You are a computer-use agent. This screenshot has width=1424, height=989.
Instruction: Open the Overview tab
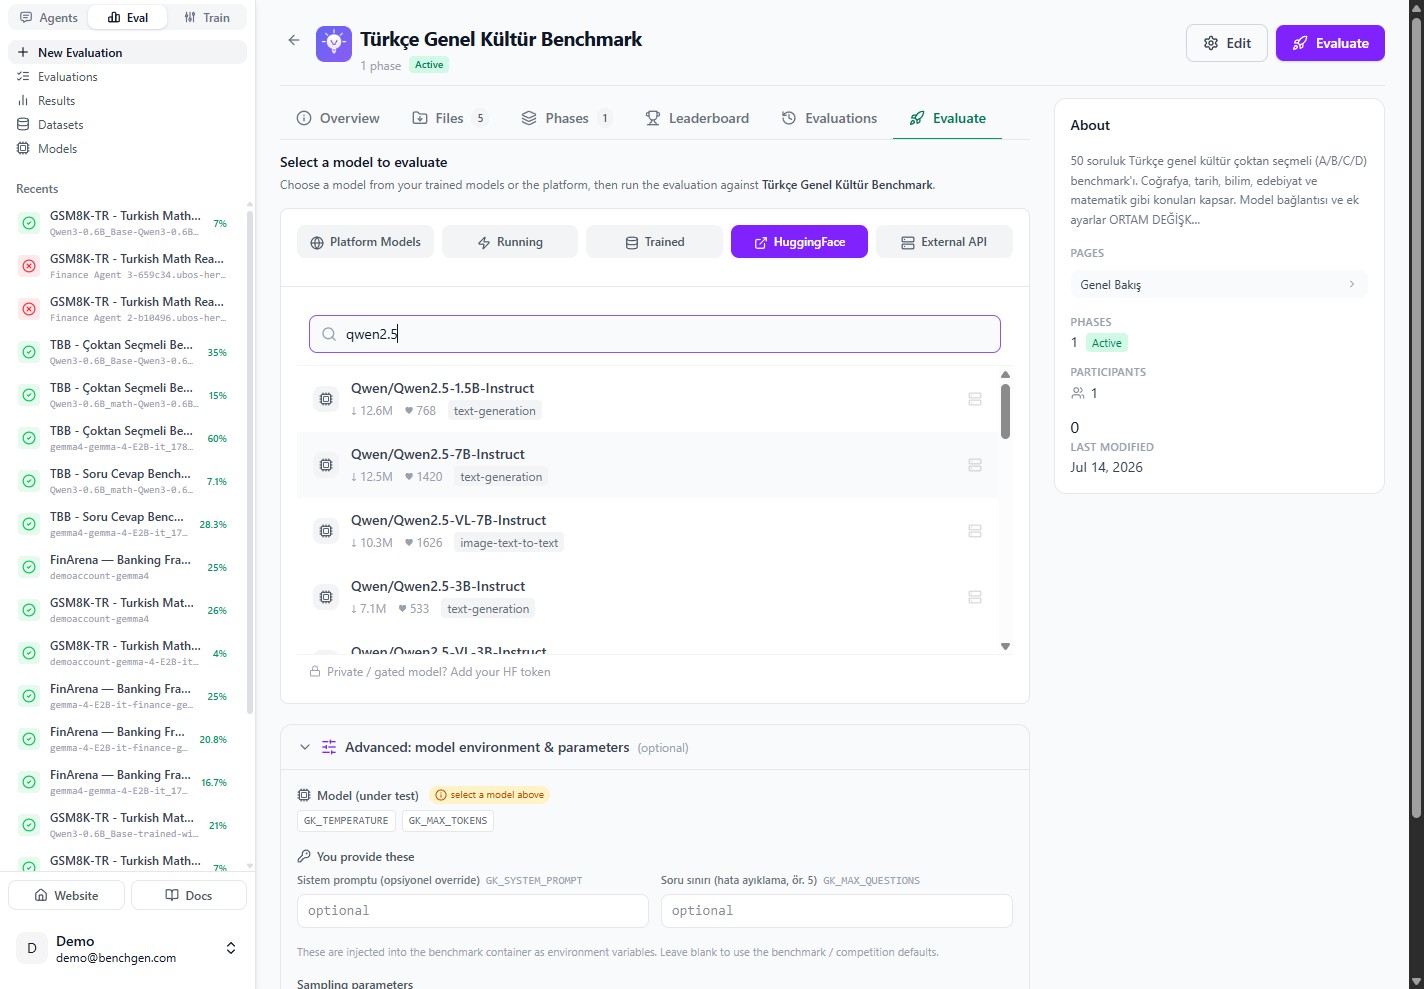338,118
